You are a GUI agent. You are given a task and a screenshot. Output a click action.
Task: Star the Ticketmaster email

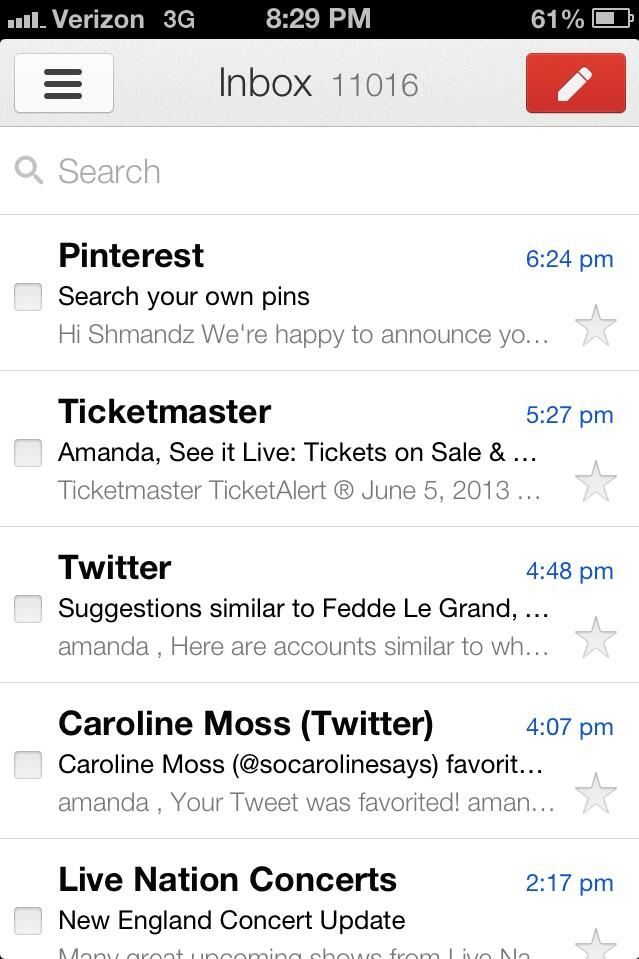[596, 482]
